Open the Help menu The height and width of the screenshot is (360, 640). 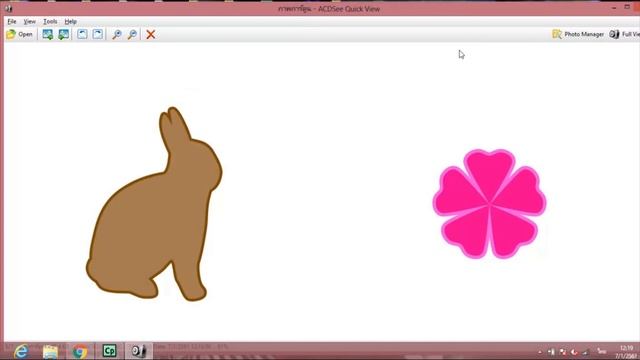[x=71, y=21]
